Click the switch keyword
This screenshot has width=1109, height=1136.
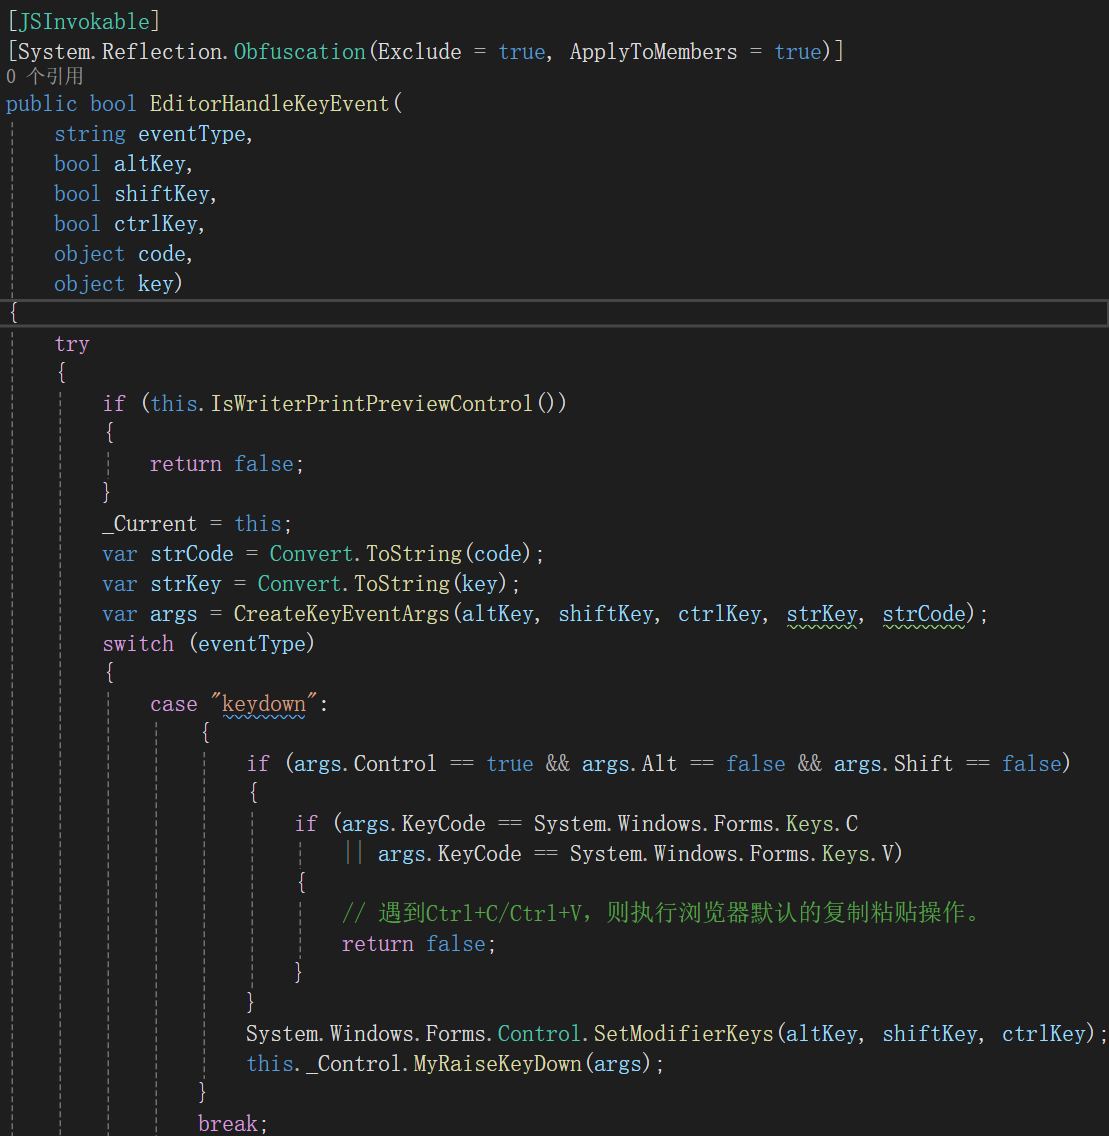(x=138, y=644)
